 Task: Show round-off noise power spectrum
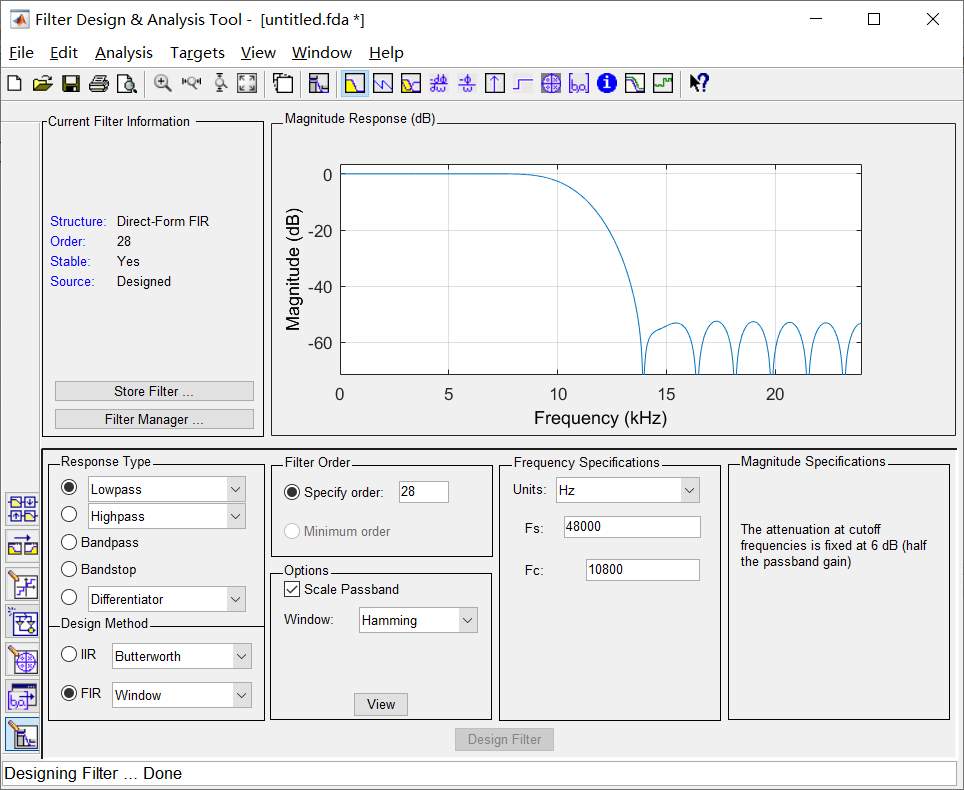[663, 83]
